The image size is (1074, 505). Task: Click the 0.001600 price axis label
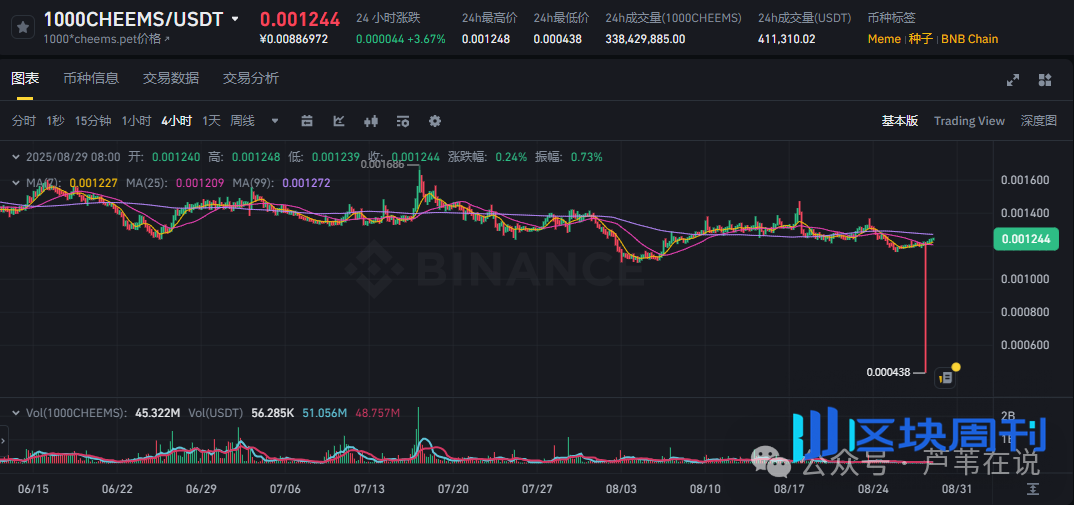click(1025, 180)
